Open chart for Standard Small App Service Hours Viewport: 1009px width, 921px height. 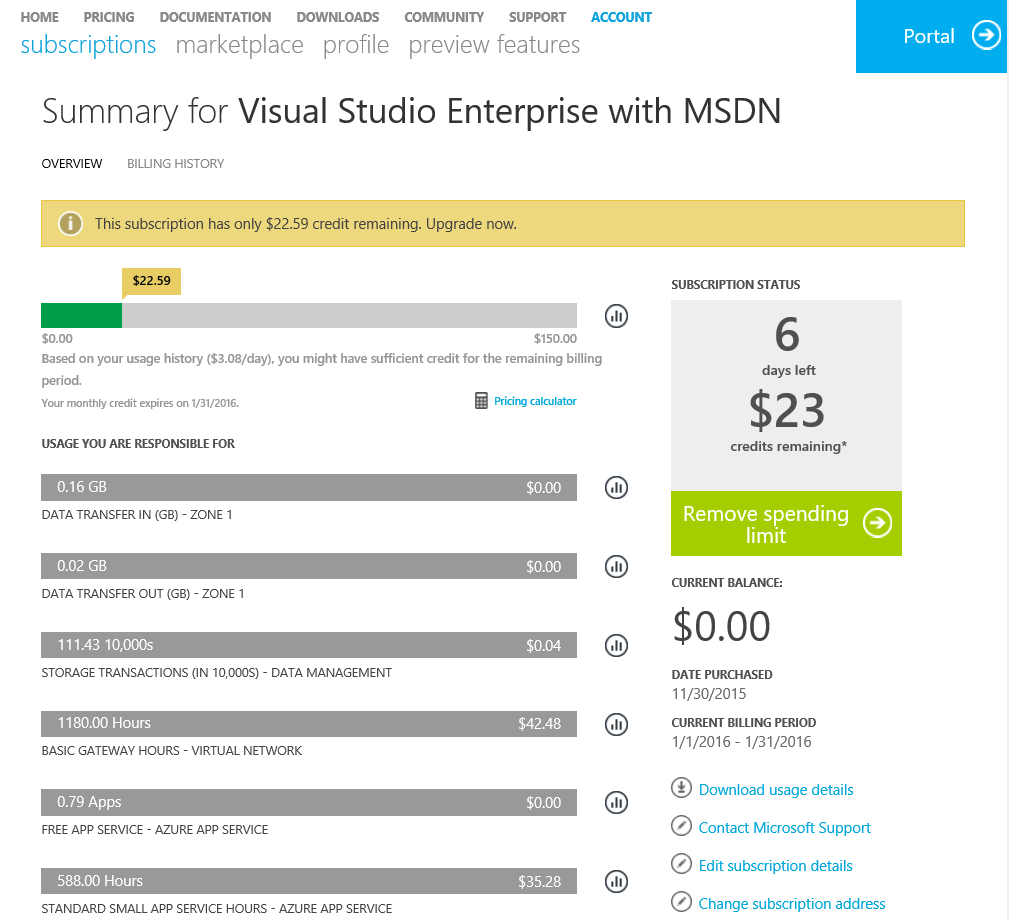click(616, 881)
